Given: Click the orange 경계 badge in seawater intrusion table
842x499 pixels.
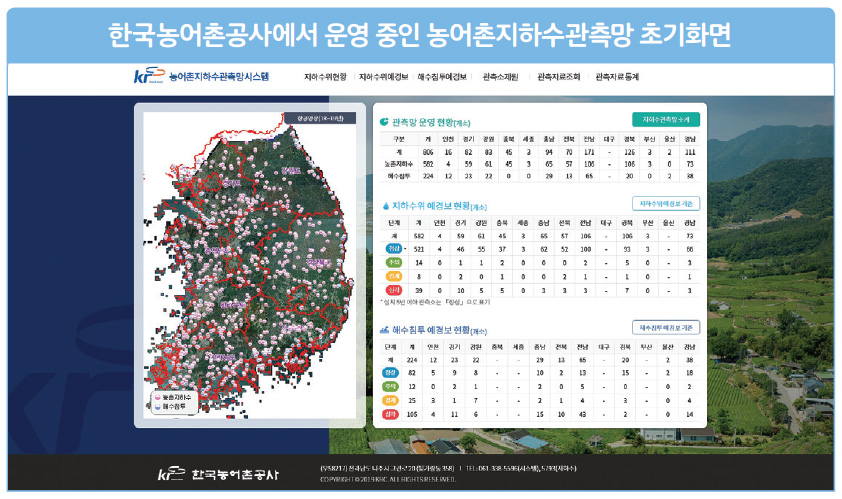Looking at the screenshot, I should (390, 401).
